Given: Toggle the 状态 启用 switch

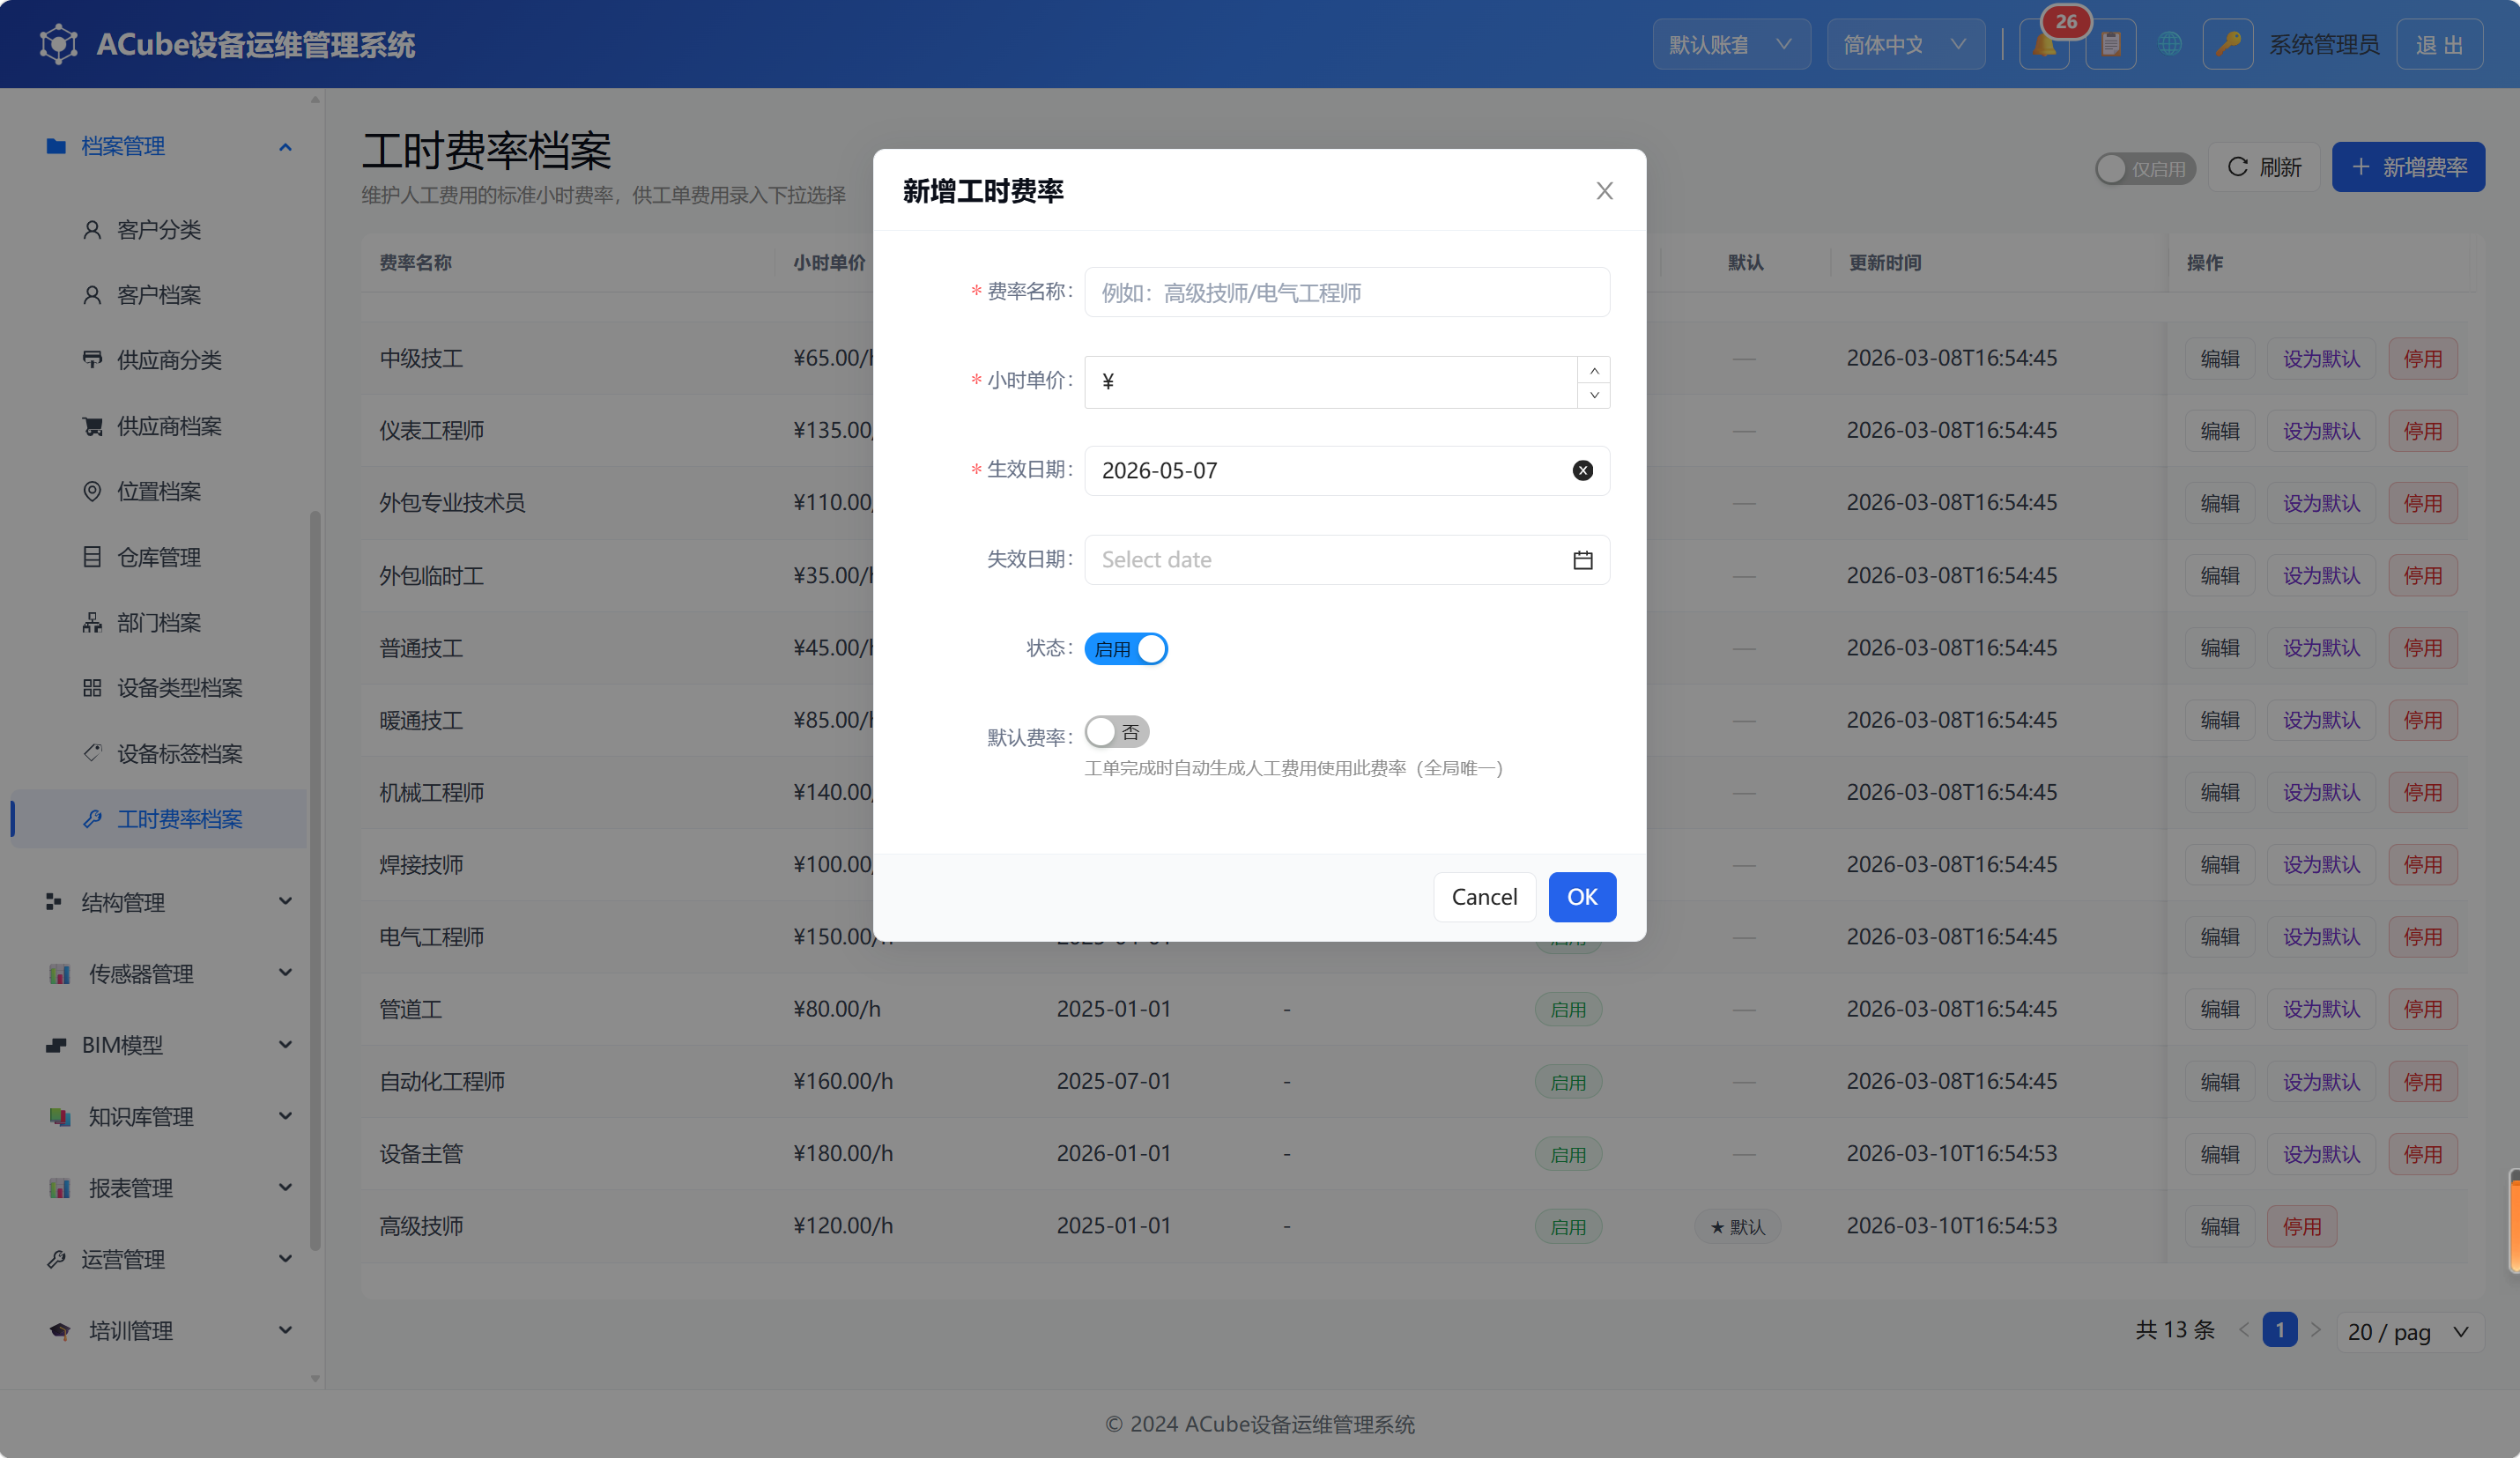Looking at the screenshot, I should [x=1126, y=649].
